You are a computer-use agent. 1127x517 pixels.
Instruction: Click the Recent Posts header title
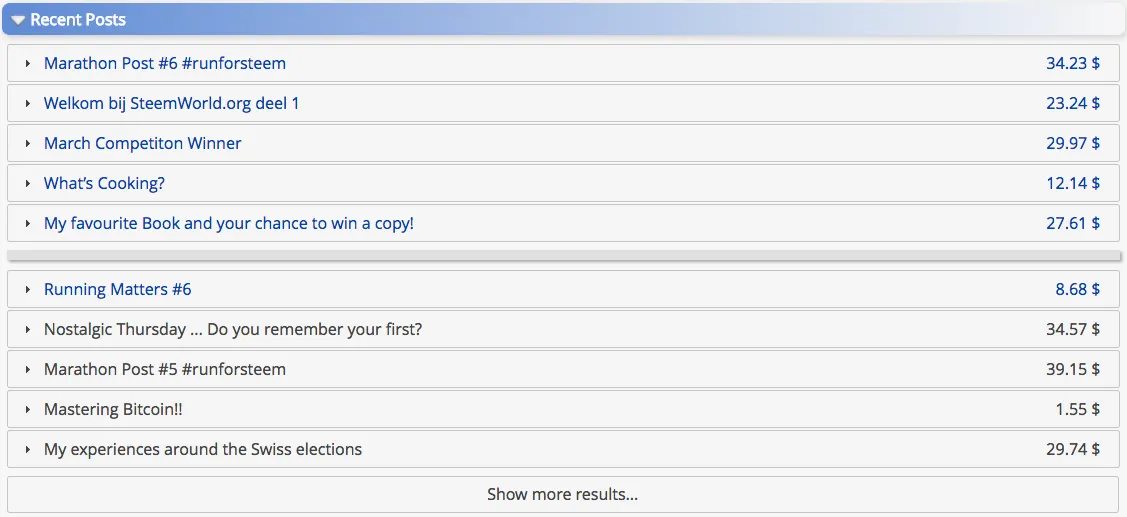pos(78,20)
